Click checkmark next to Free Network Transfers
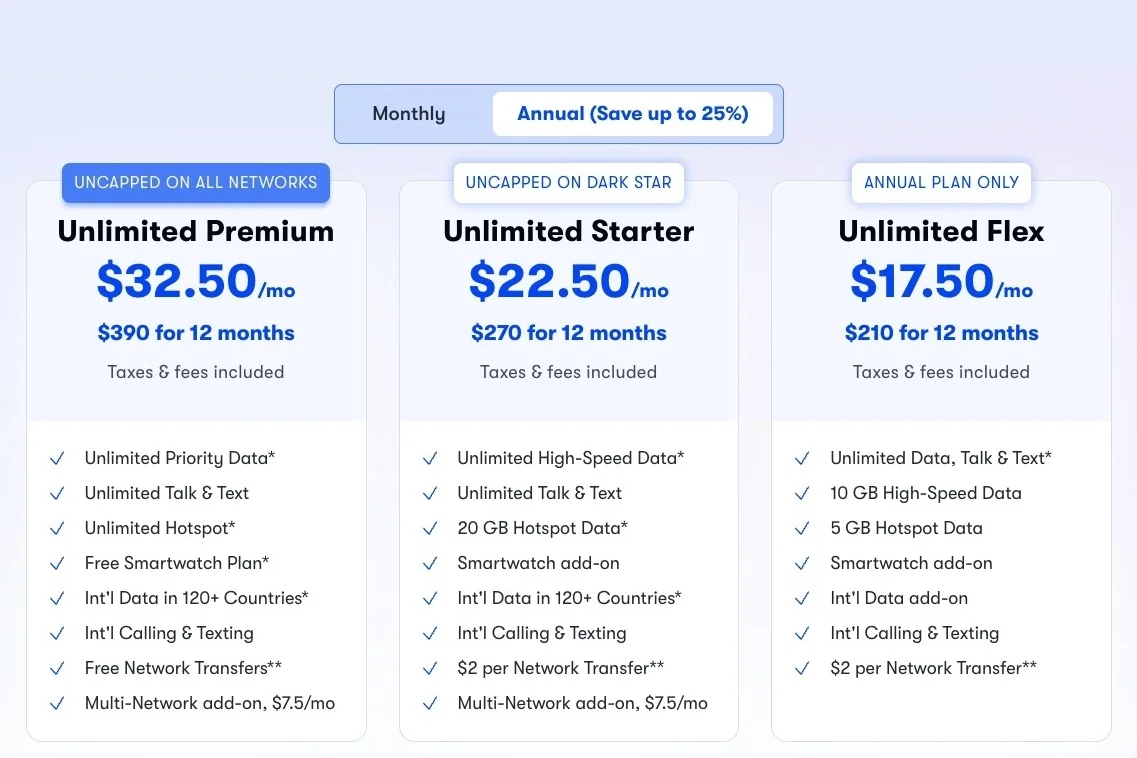The image size is (1137, 758). tap(57, 669)
